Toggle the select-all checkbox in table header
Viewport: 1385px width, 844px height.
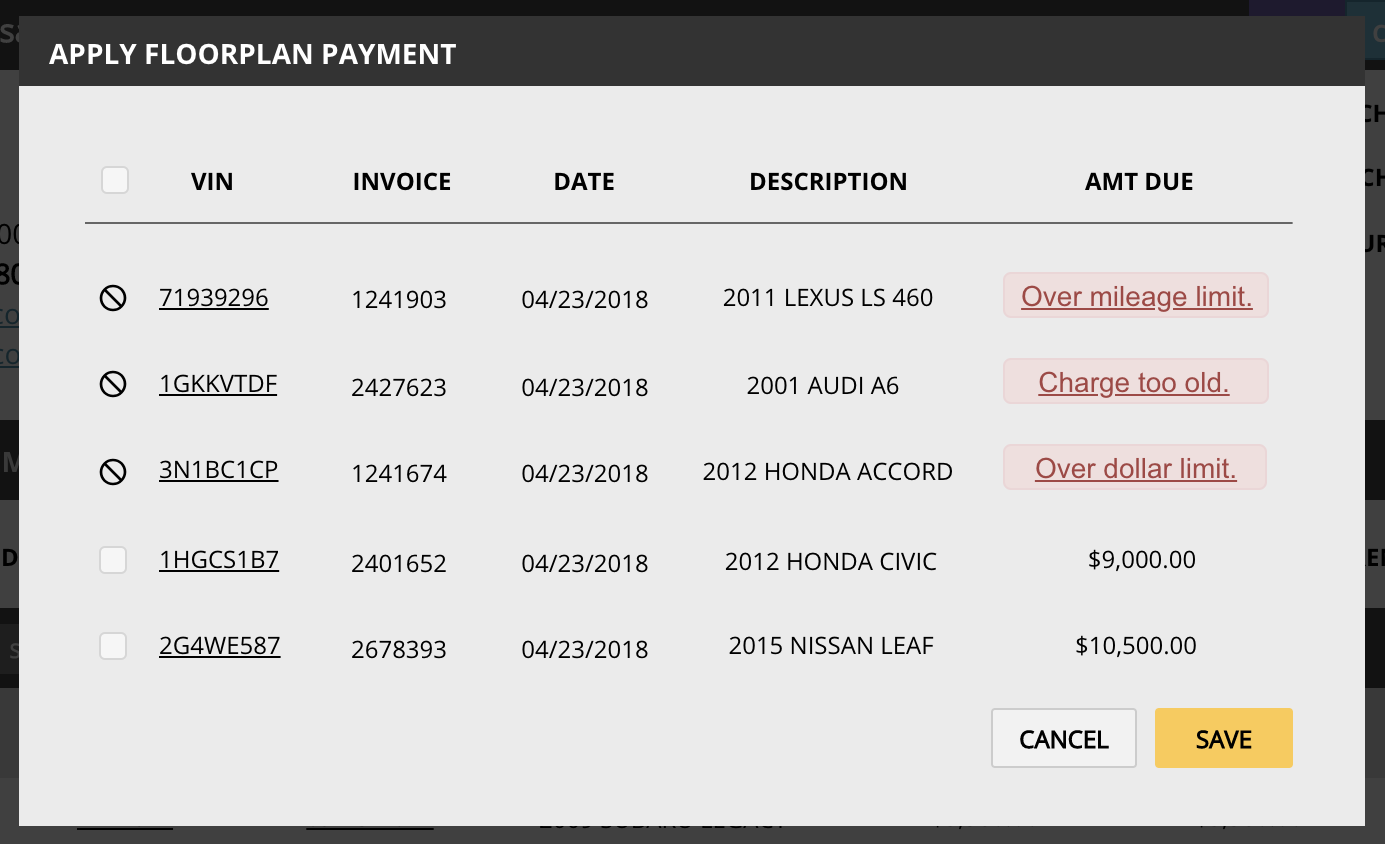point(115,181)
